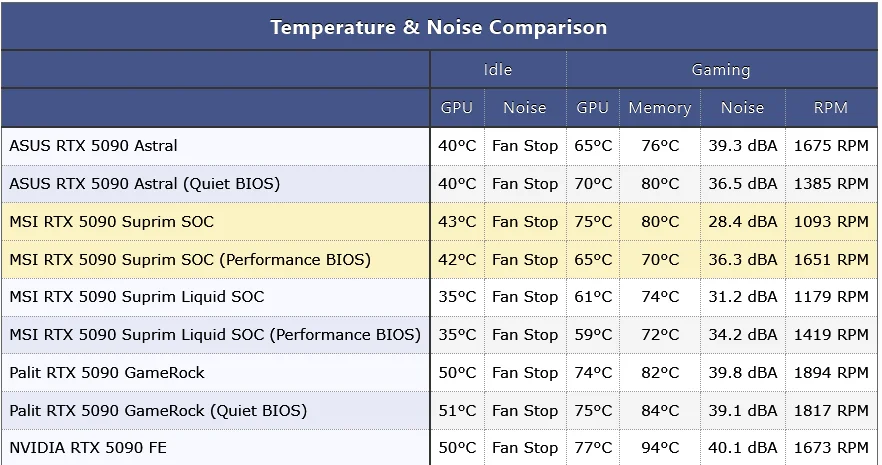Click the 1894 RPM value
Screen dimensions: 882x465
(831, 373)
